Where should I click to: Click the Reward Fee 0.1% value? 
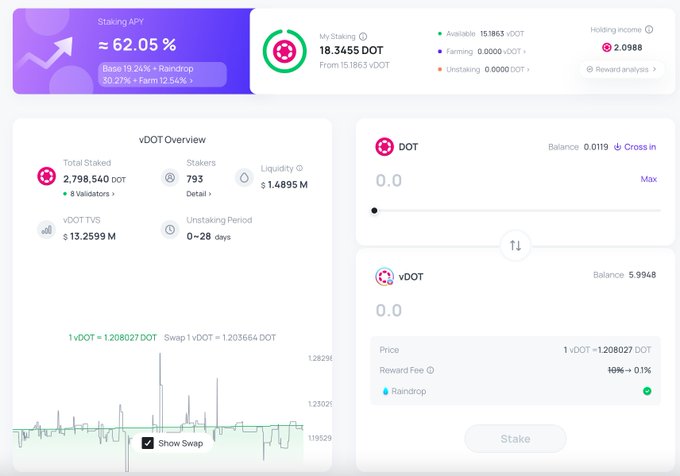642,370
